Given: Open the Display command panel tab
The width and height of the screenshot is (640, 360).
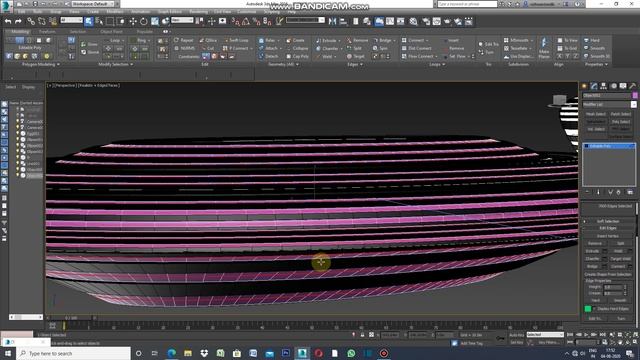Looking at the screenshot, I should pyautogui.click(x=623, y=86).
